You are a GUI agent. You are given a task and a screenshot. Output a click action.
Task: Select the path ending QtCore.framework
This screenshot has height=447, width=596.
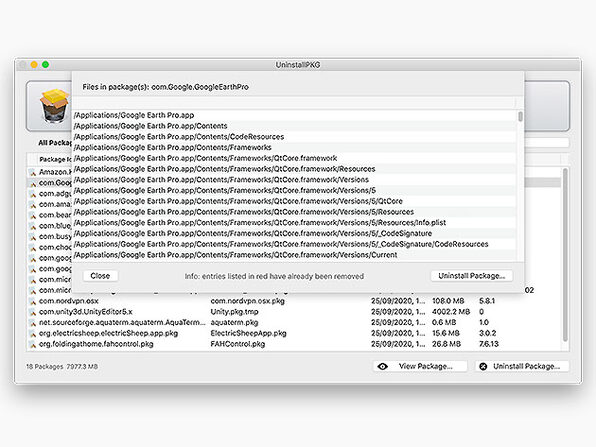point(295,158)
